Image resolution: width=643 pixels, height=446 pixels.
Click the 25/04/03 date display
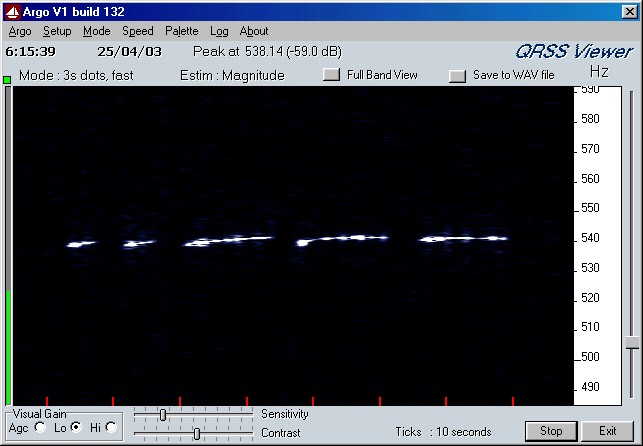pos(130,52)
